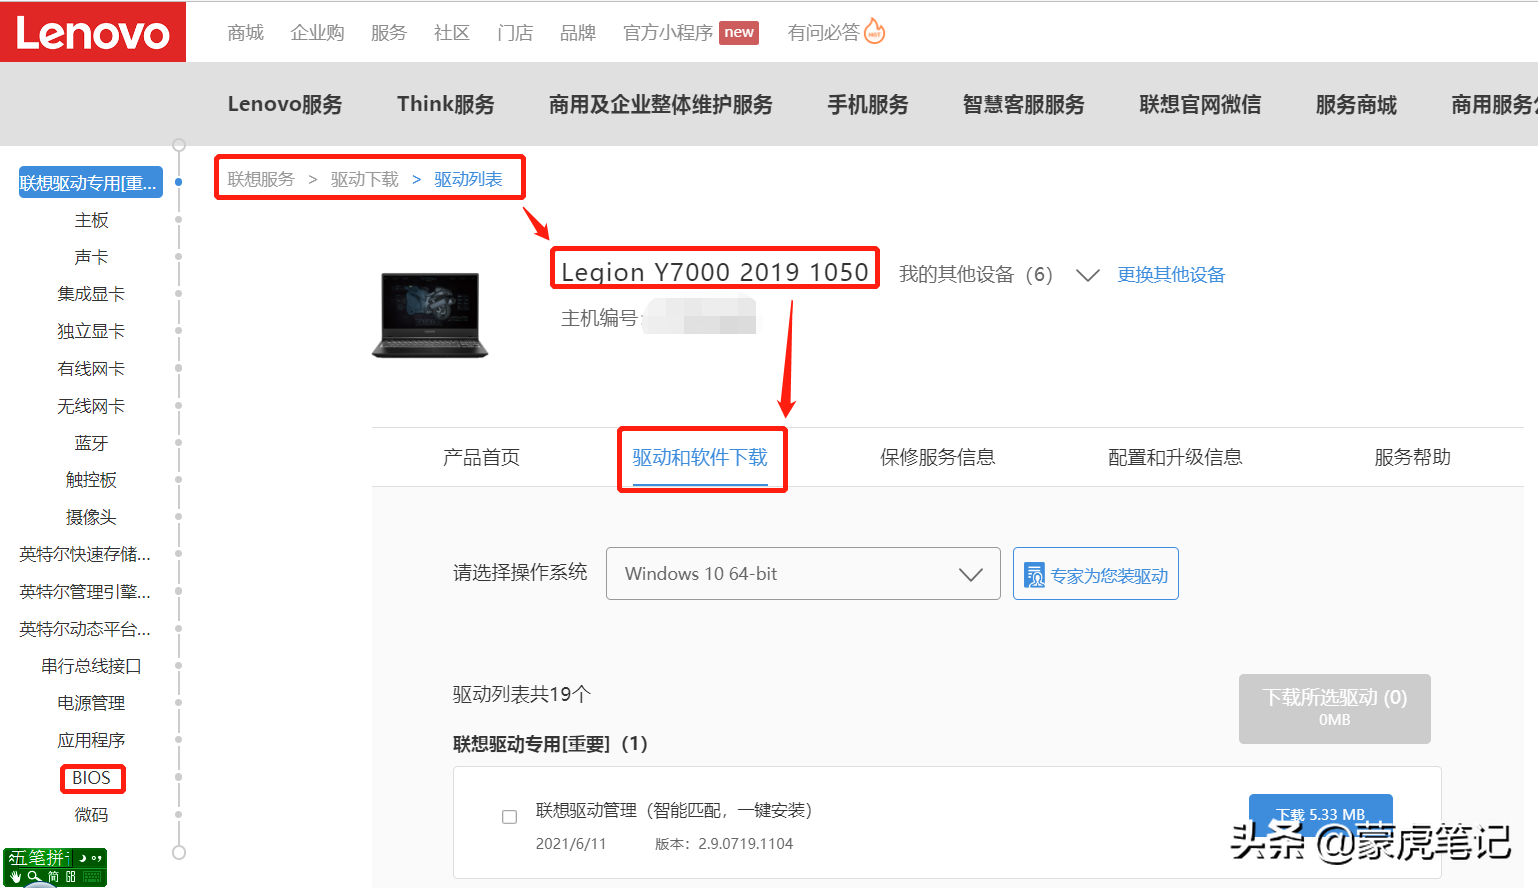The image size is (1538, 888).
Task: Switch to 保修服务信息 tab
Action: tap(938, 457)
